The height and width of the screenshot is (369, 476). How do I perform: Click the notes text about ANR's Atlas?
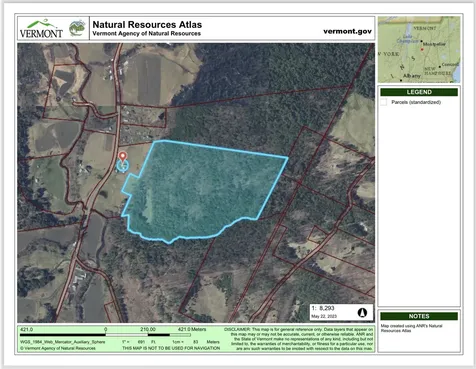pyautogui.click(x=411, y=328)
